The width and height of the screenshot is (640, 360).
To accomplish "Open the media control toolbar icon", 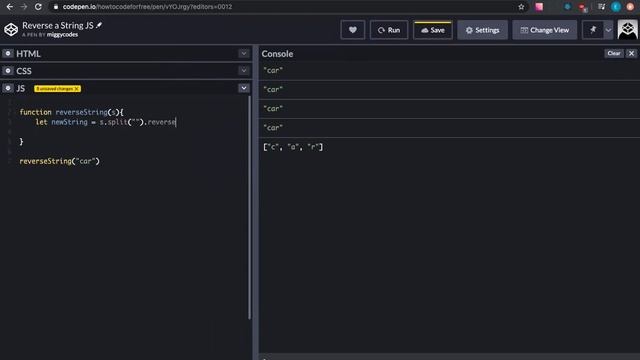I will pos(601,7).
